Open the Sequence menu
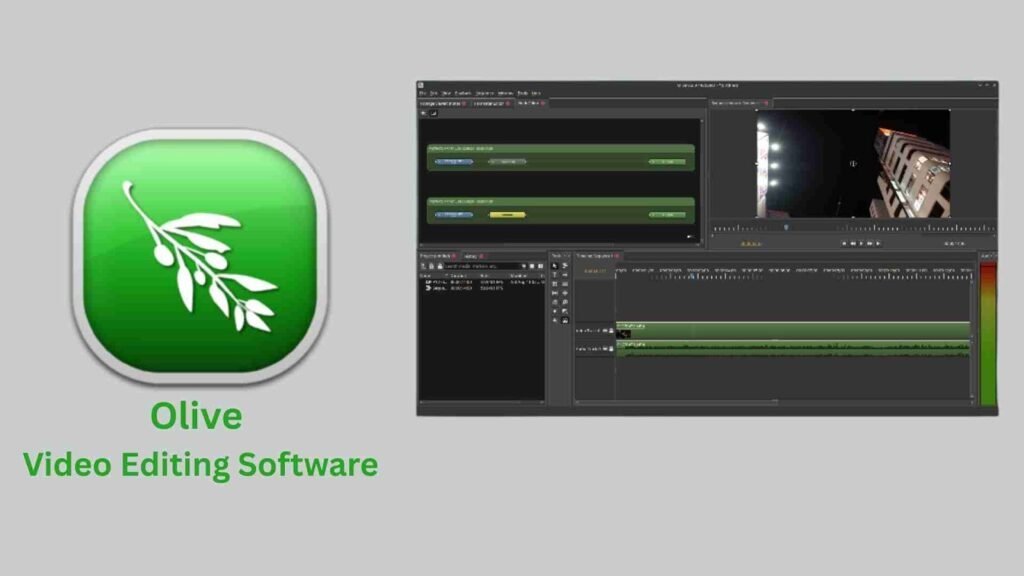The height and width of the screenshot is (576, 1024). [x=485, y=93]
